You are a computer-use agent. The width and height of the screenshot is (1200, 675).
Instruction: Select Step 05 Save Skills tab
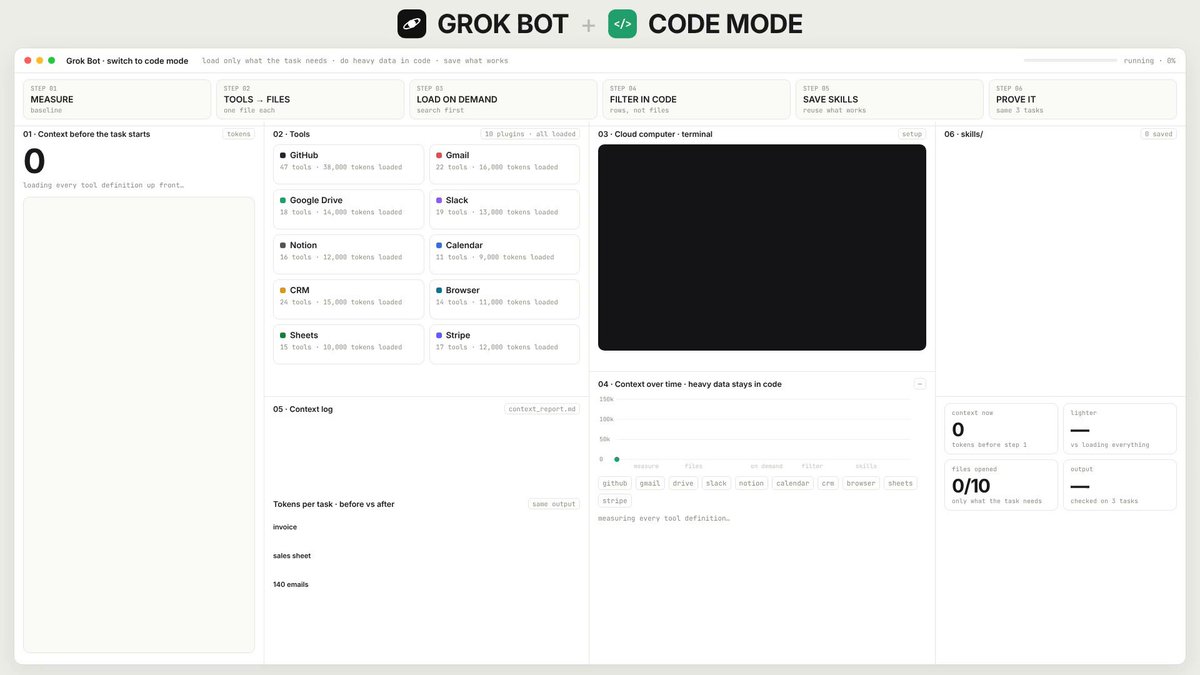click(x=889, y=99)
